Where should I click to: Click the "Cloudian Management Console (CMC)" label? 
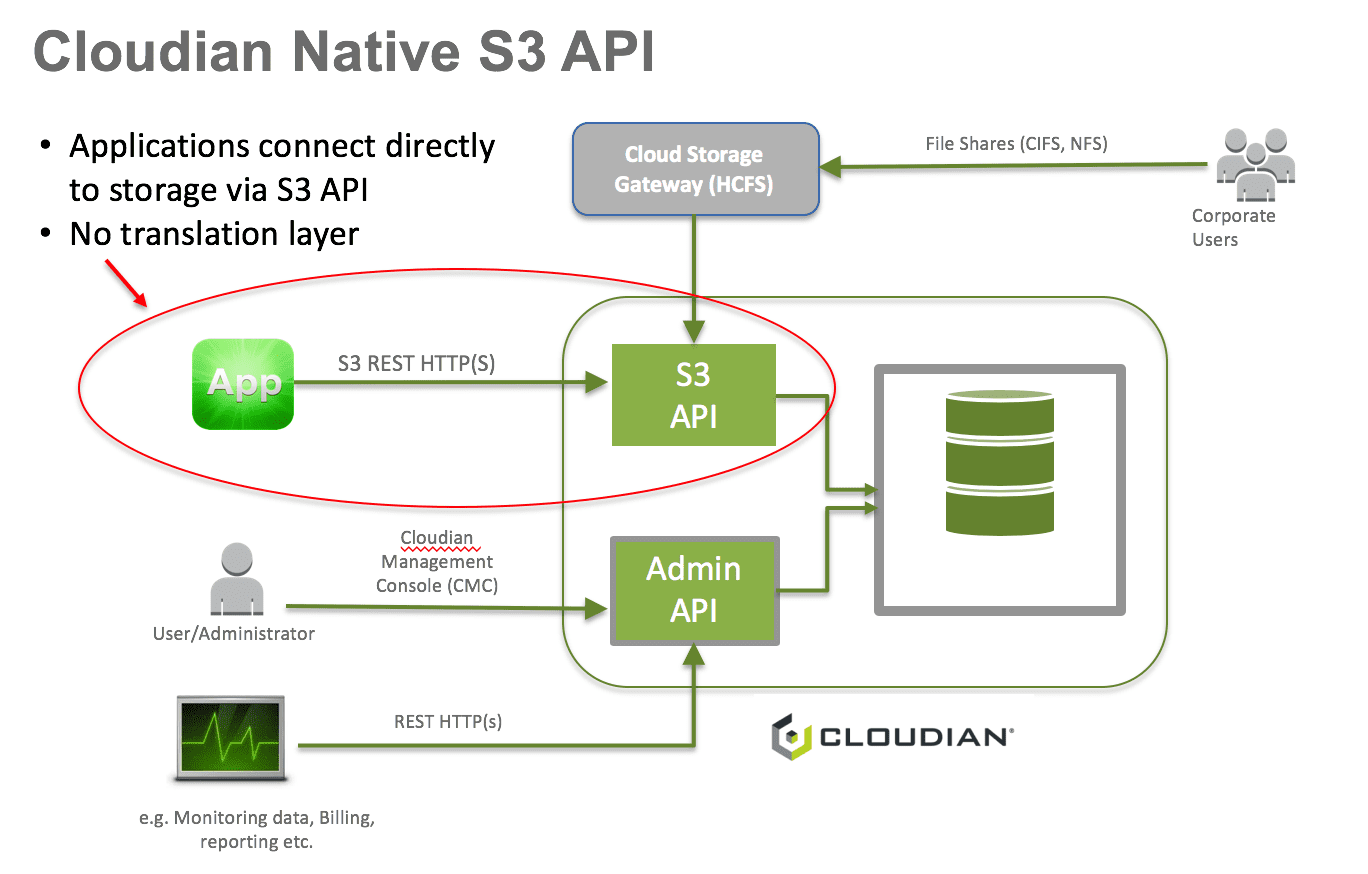(437, 562)
